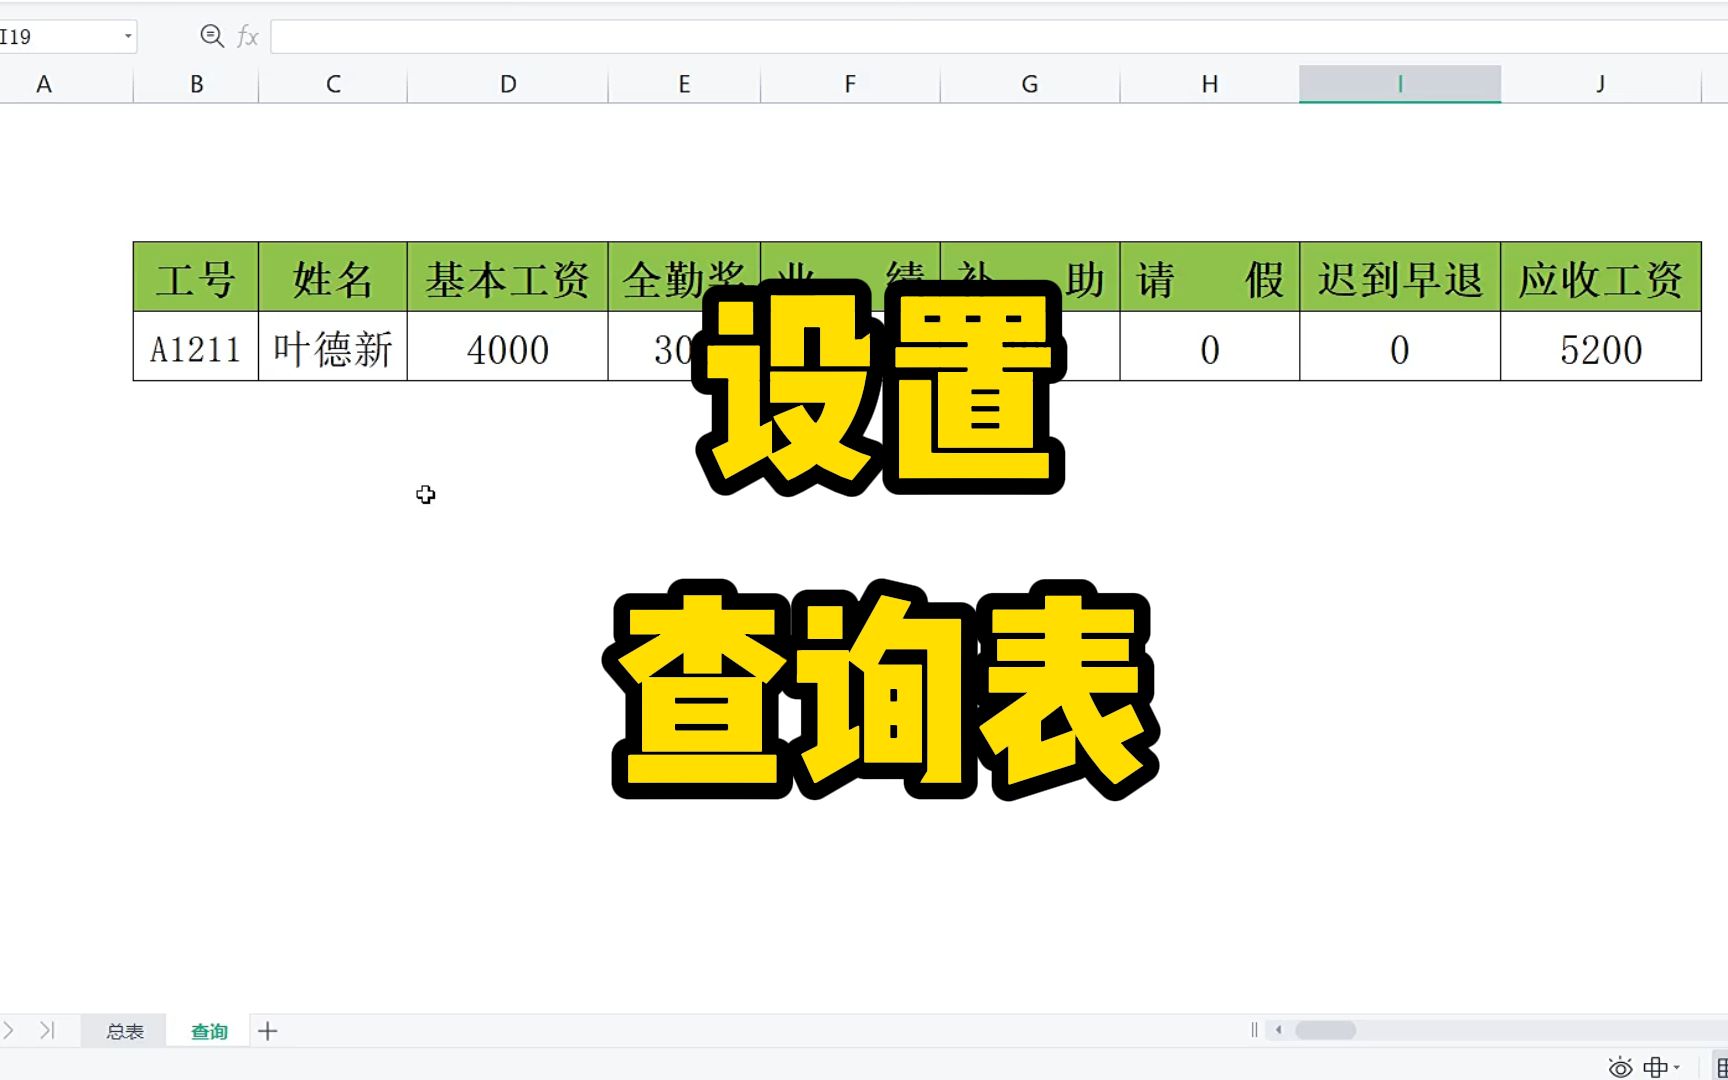Viewport: 1728px width, 1080px height.
Task: Select the cell with value 5200
Action: (1601, 347)
